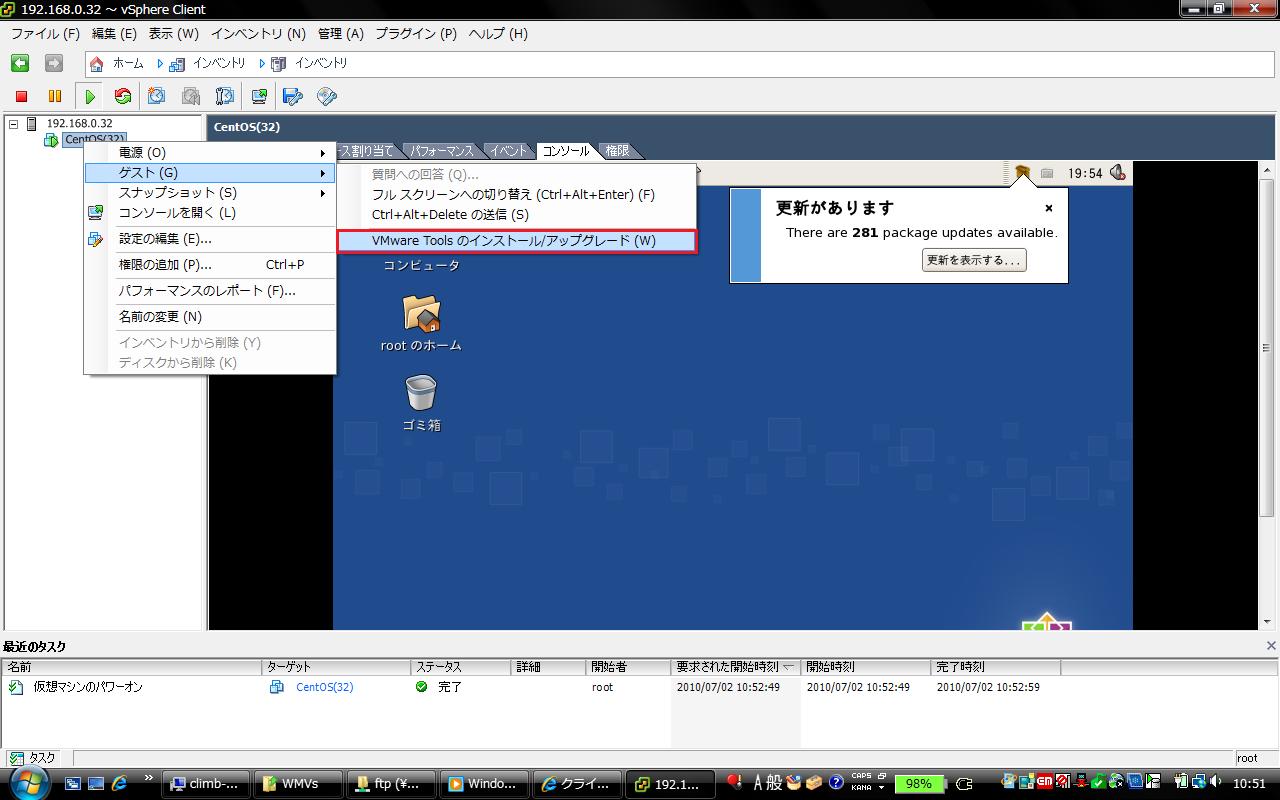The width and height of the screenshot is (1280, 800).
Task: Select the 192.168.0.32 host tree item
Action: 80,124
